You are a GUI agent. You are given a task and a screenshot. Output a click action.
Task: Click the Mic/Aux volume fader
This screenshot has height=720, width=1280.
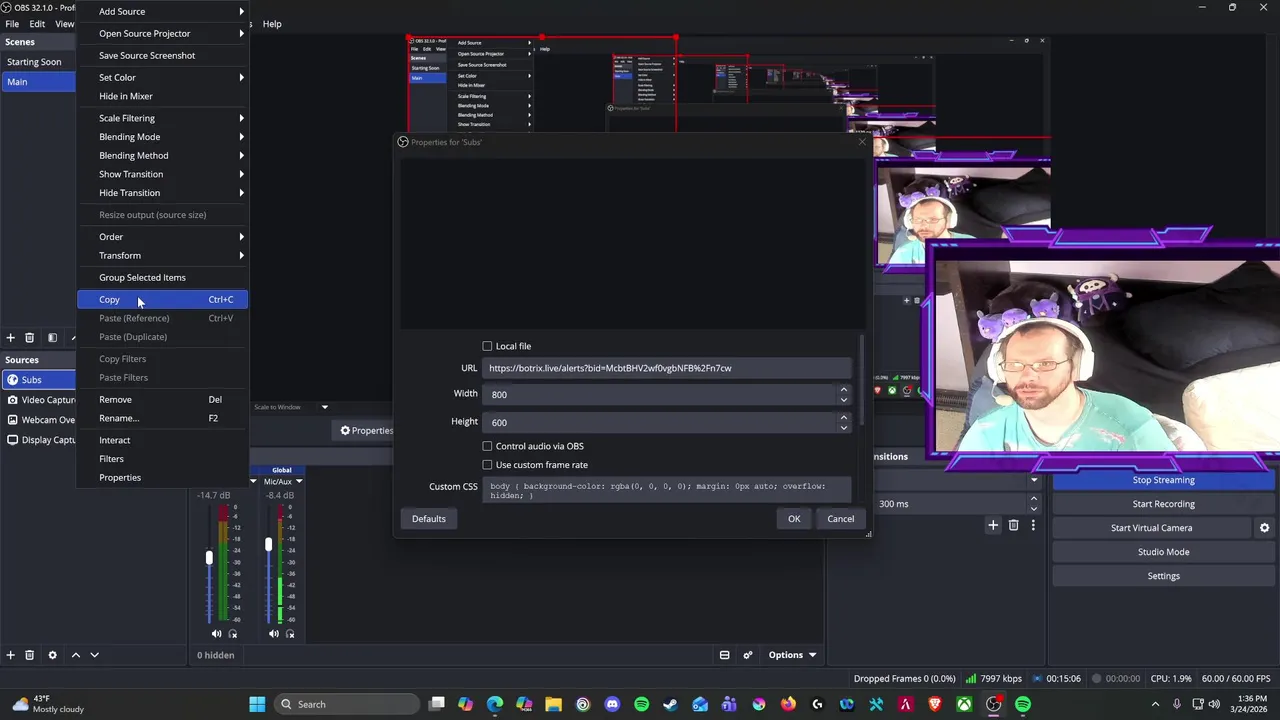point(268,545)
